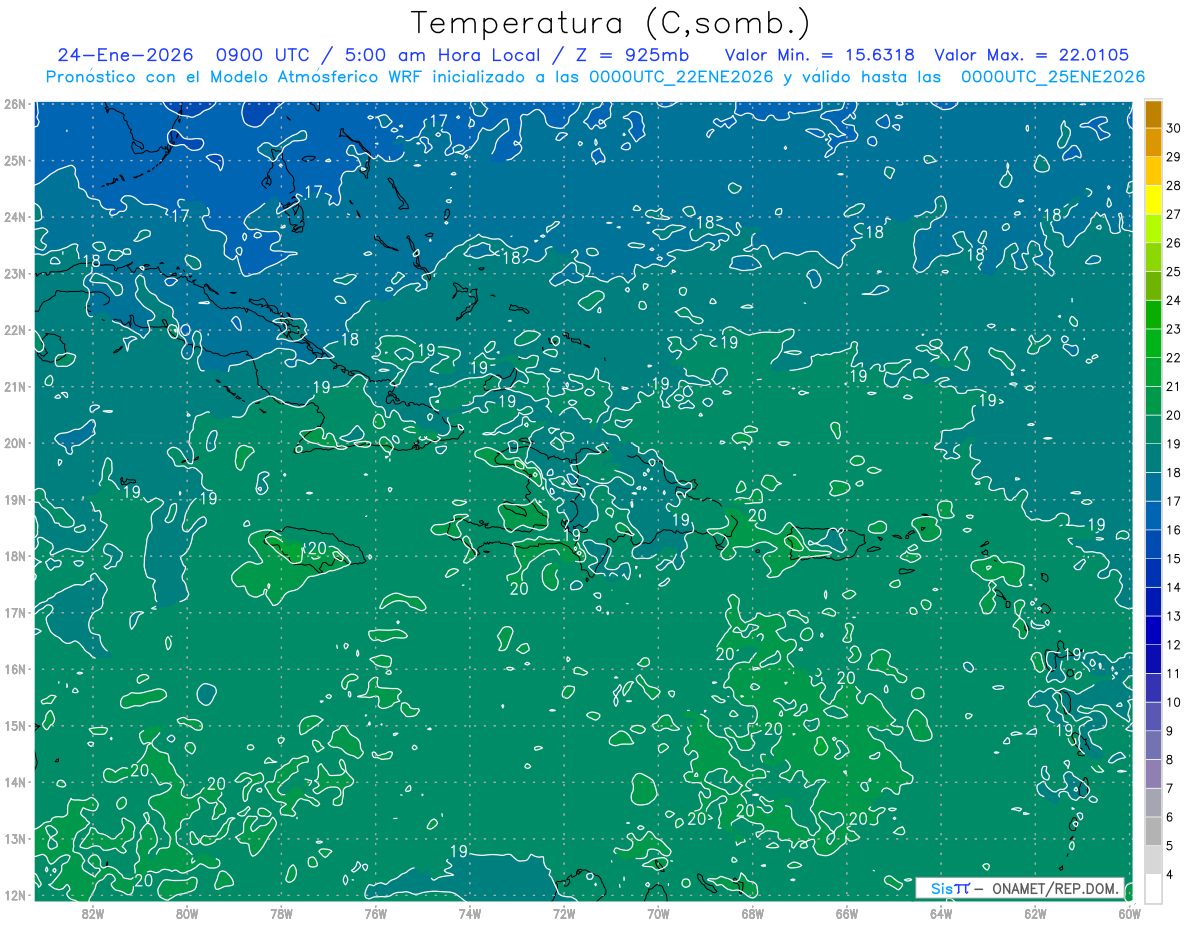Click the "23N" latitude axis label

click(x=15, y=274)
